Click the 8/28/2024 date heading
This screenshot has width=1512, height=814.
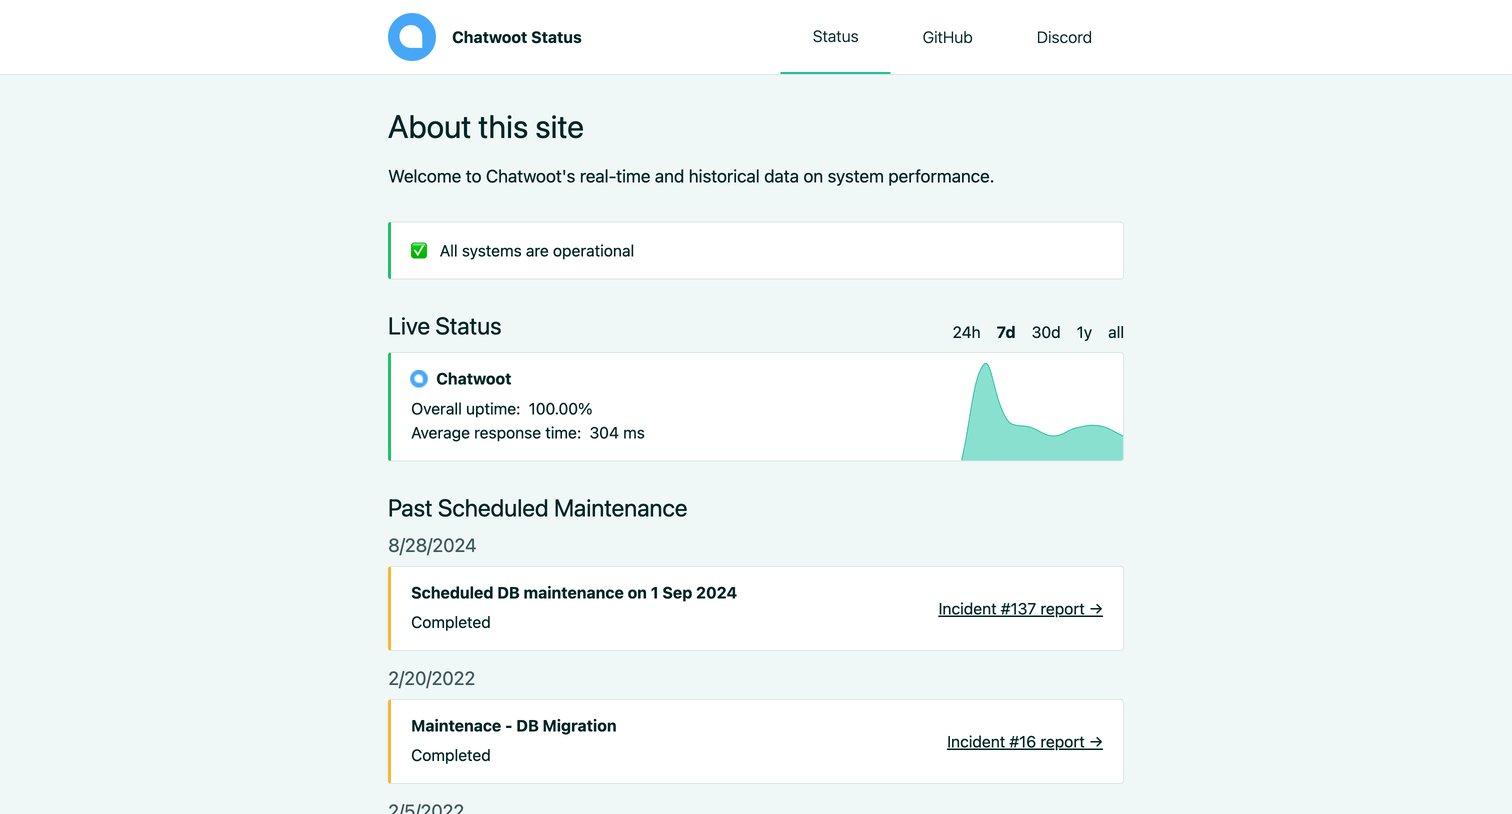[432, 546]
